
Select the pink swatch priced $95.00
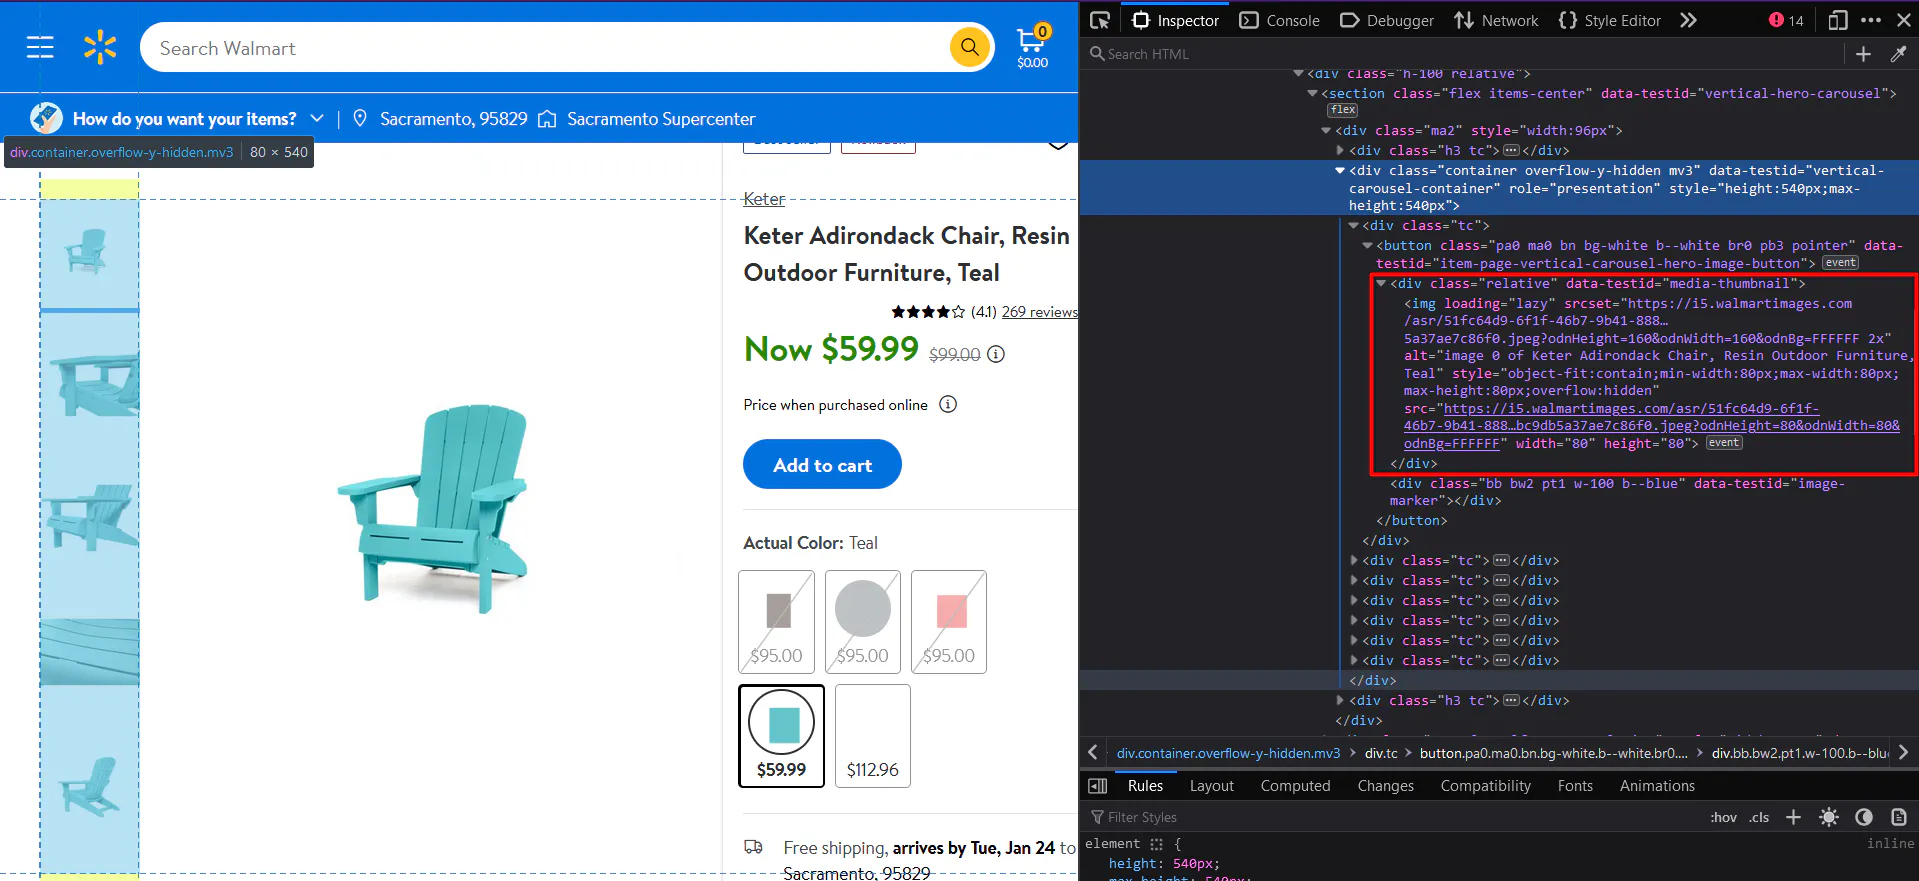pyautogui.click(x=949, y=622)
